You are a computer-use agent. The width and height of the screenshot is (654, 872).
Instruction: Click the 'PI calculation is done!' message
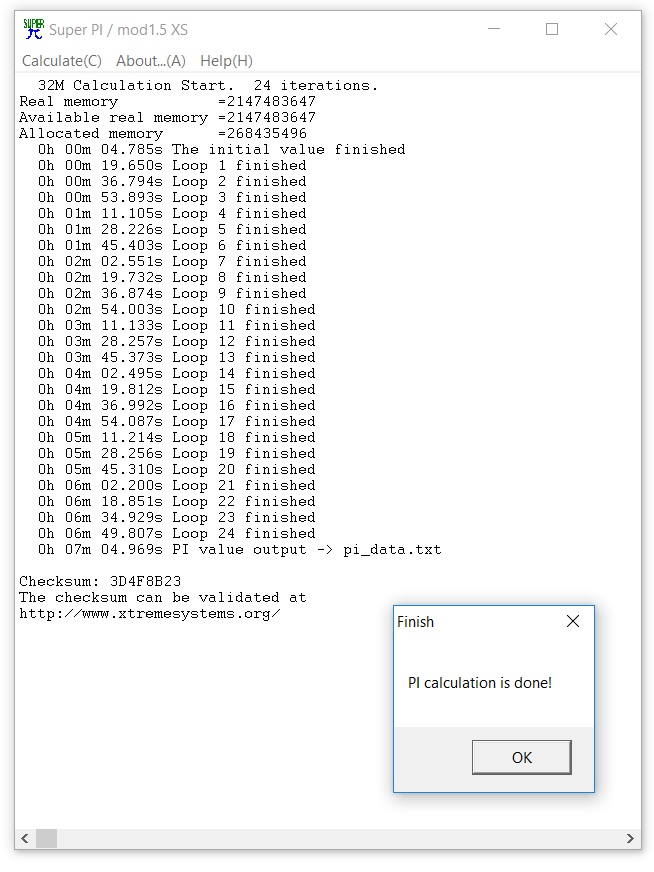480,683
